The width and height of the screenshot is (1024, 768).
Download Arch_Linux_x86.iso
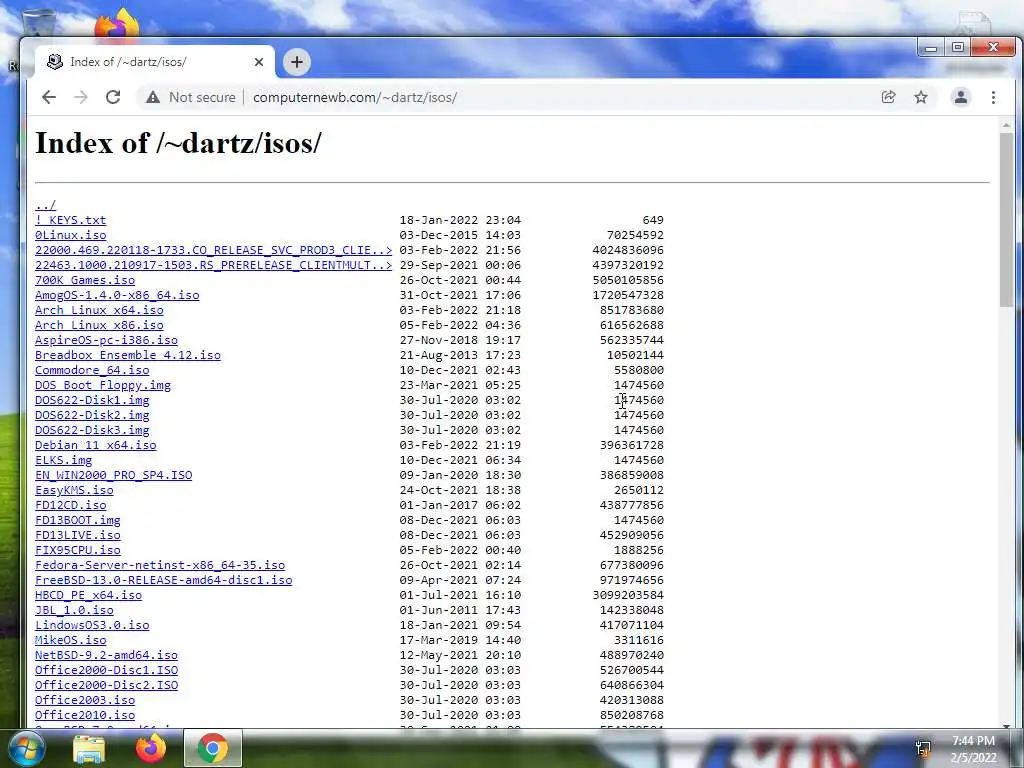[x=99, y=325]
